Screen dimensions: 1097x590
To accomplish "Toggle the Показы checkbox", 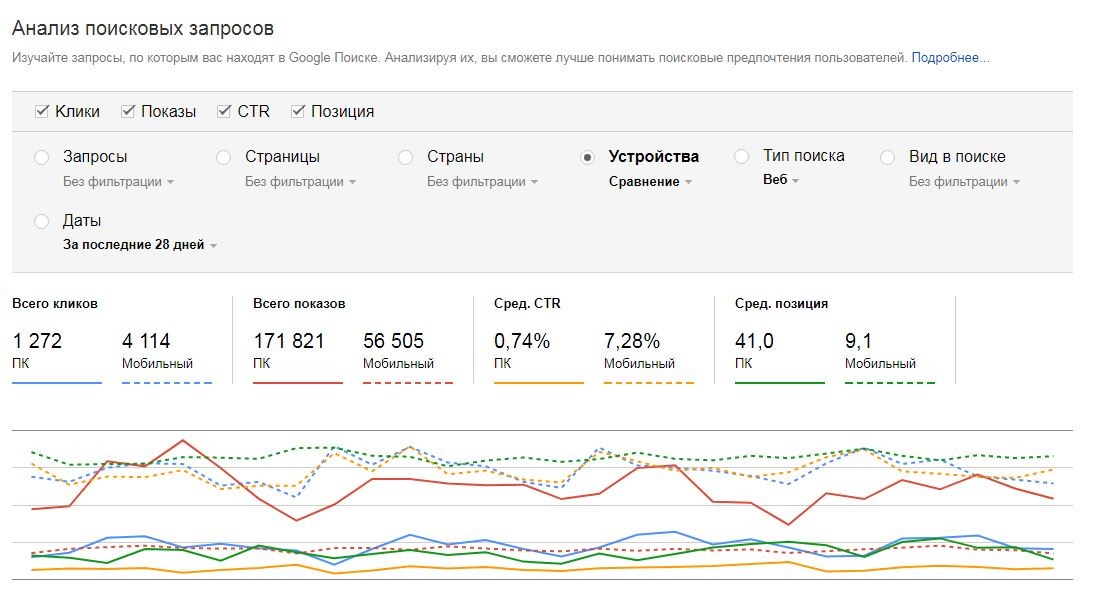I will tap(128, 111).
